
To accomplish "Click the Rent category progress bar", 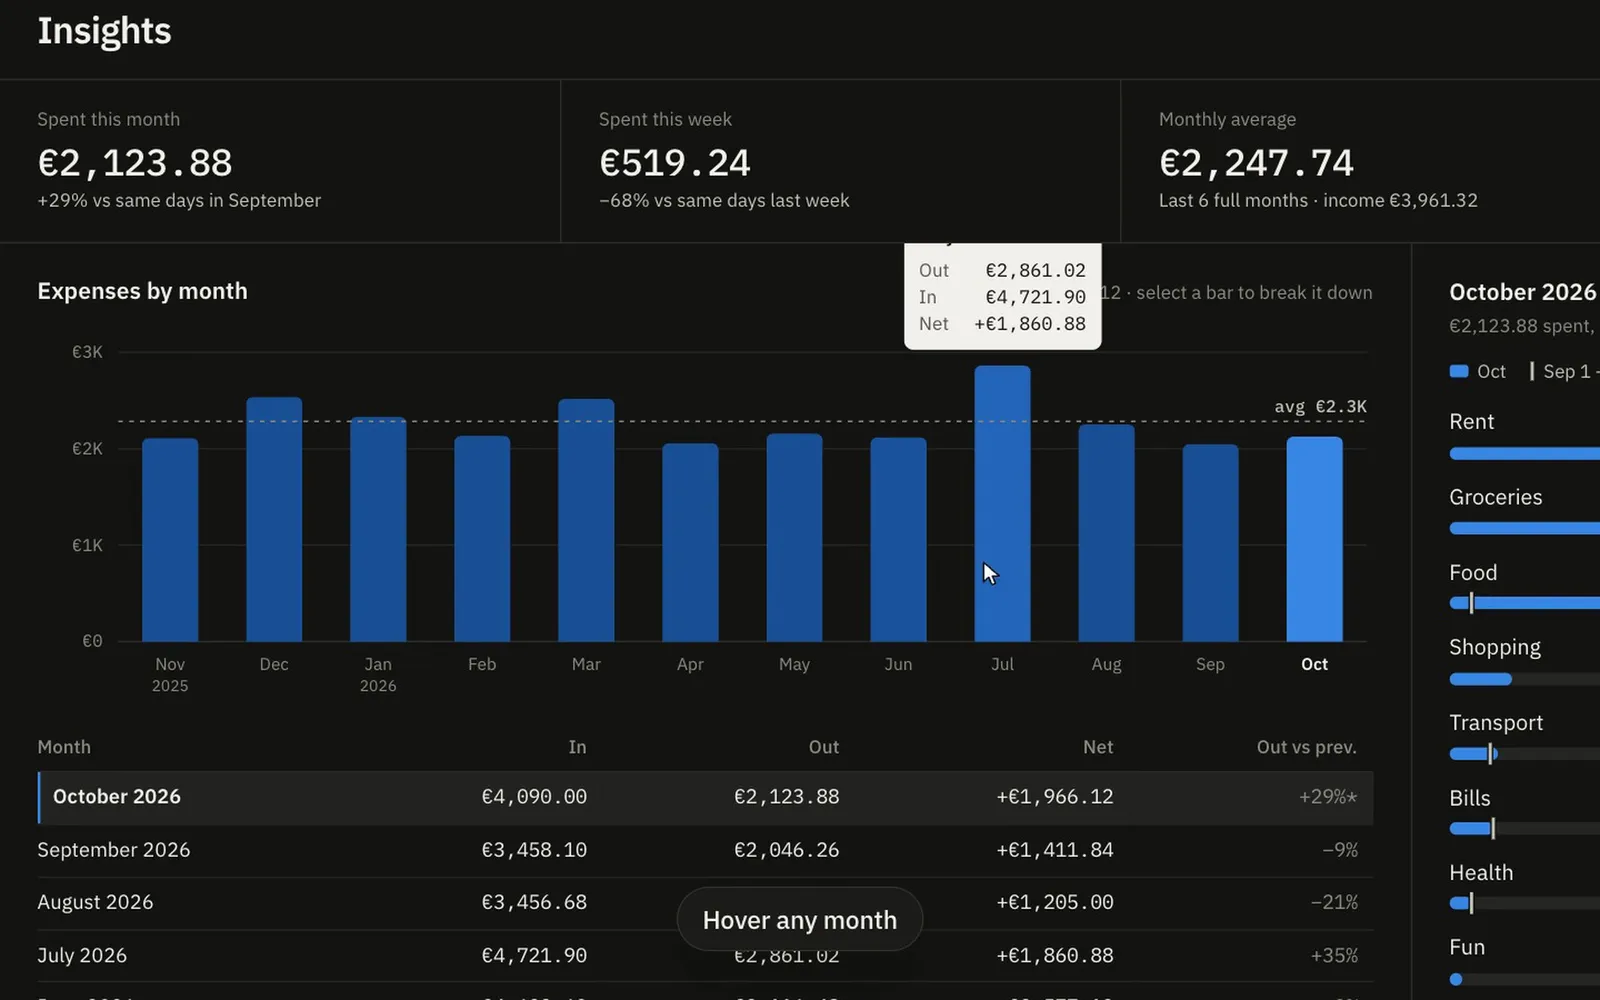I will (x=1524, y=454).
